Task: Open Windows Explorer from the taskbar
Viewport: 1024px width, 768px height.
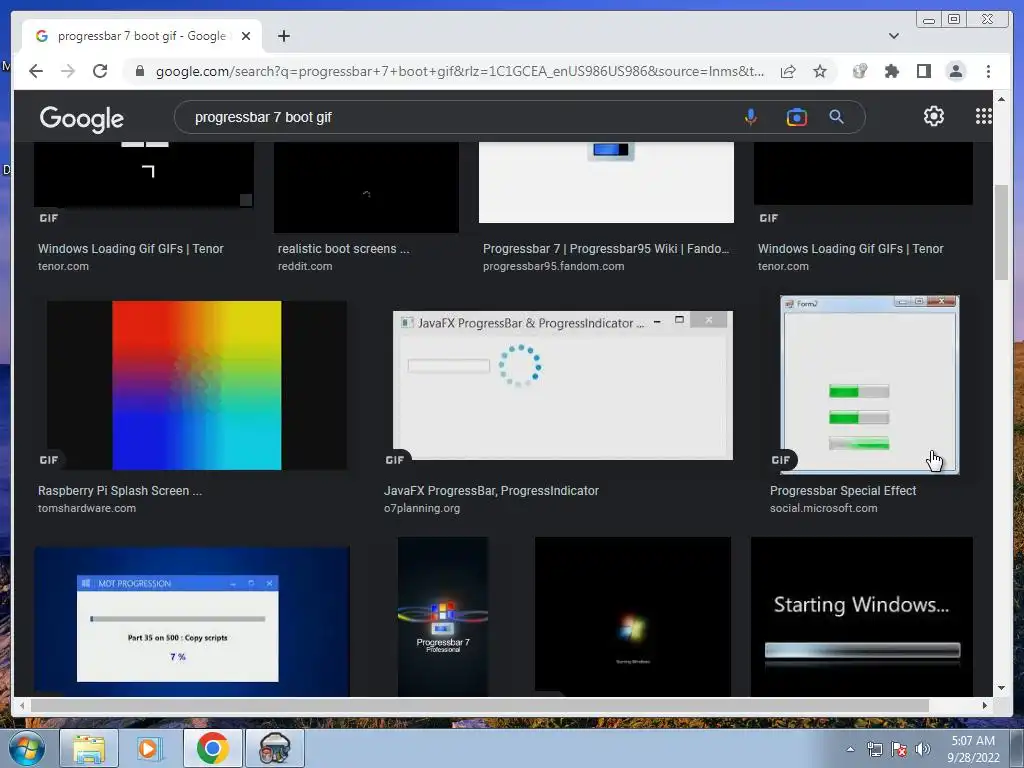Action: pos(89,748)
